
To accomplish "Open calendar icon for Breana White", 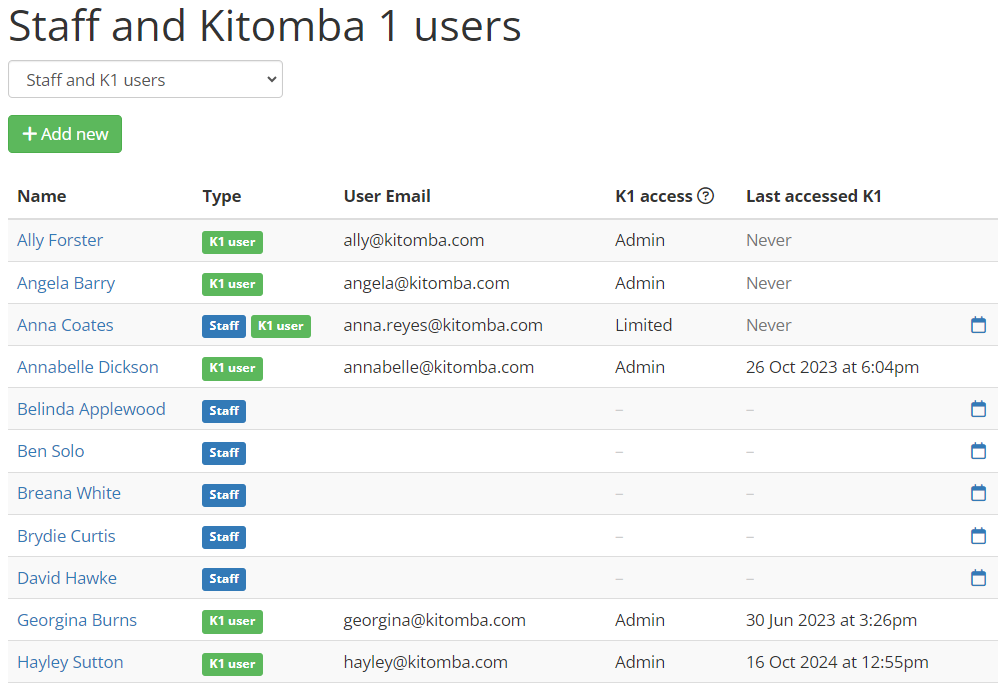I will 978,493.
